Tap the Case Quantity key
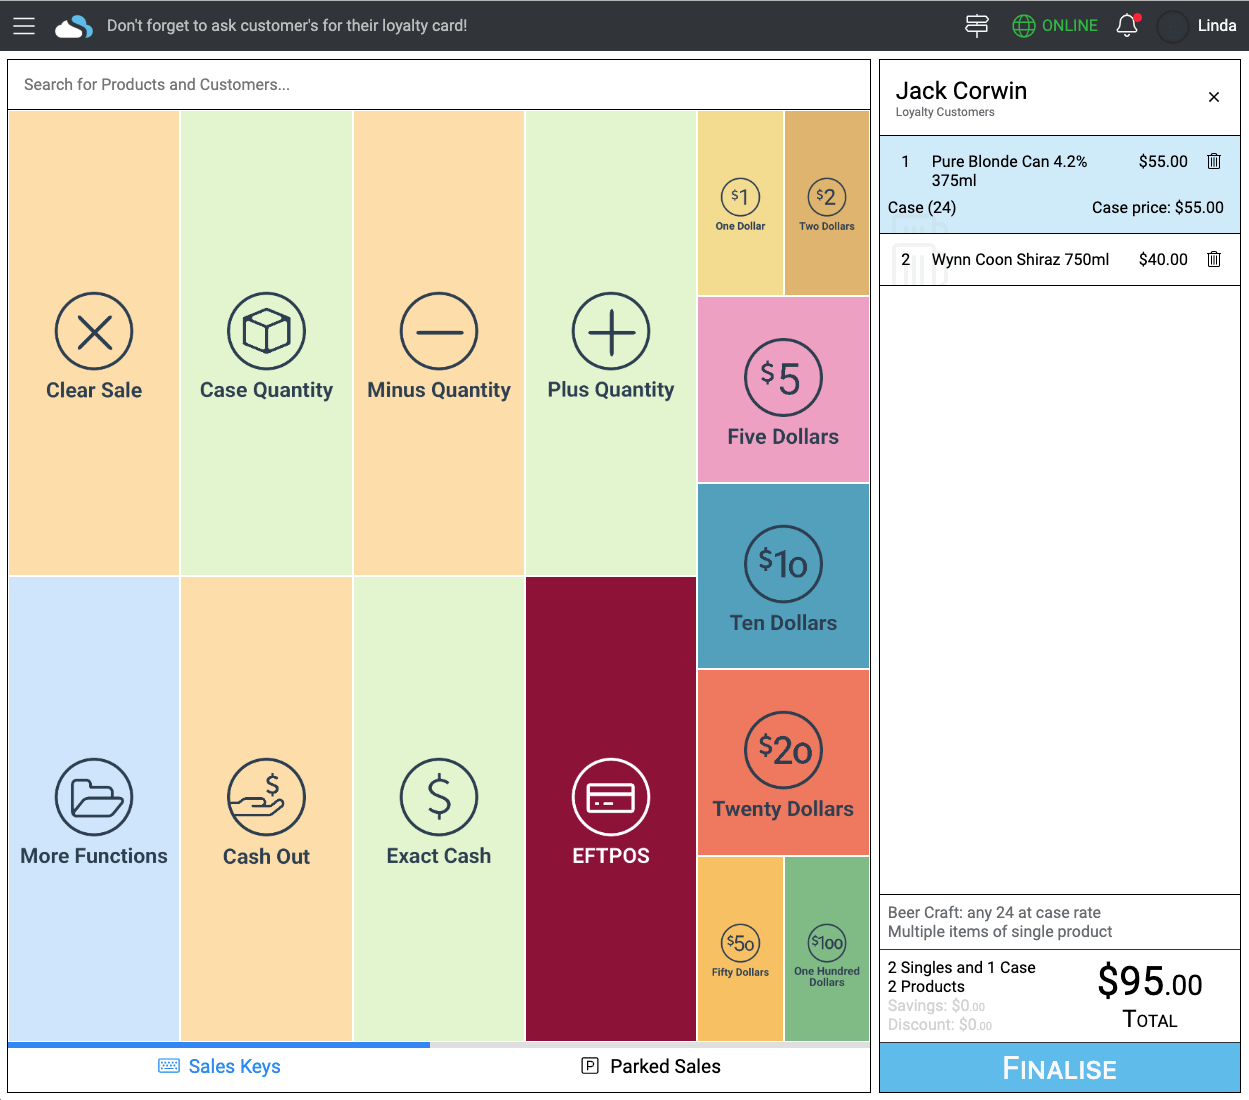This screenshot has height=1100, width=1249. point(266,345)
